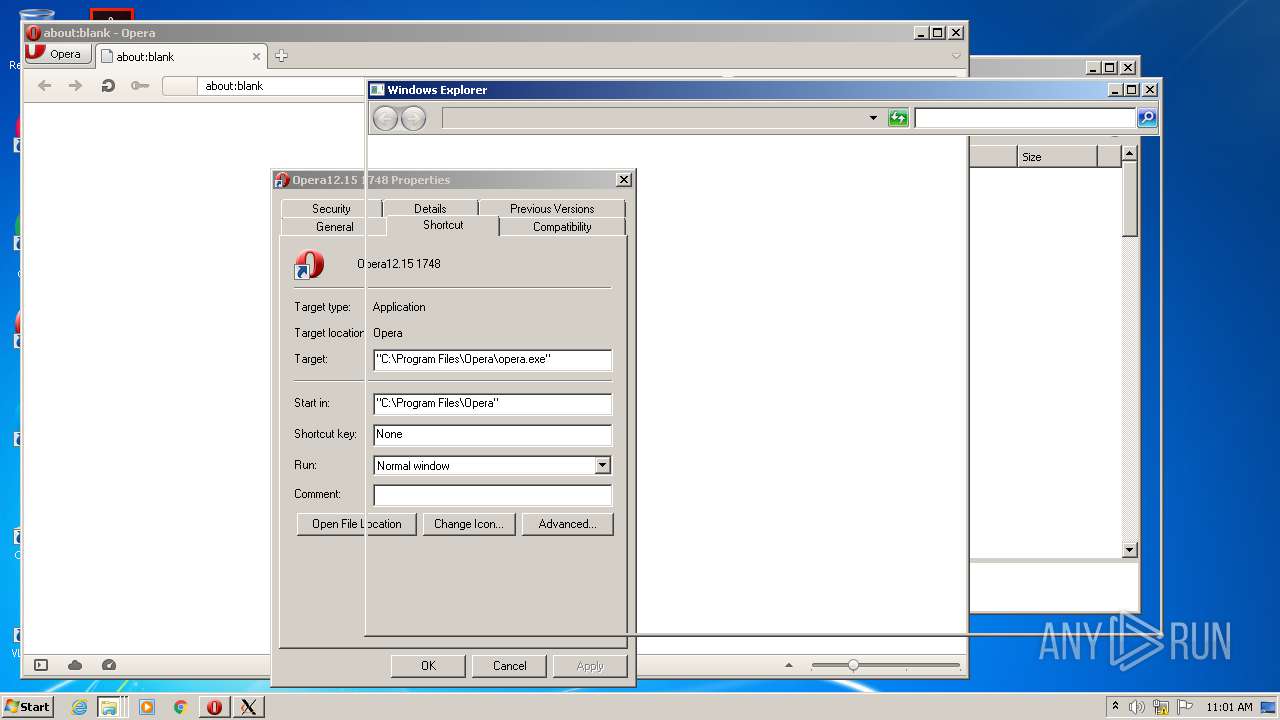
Task: Click Advanced button
Action: coord(567,524)
